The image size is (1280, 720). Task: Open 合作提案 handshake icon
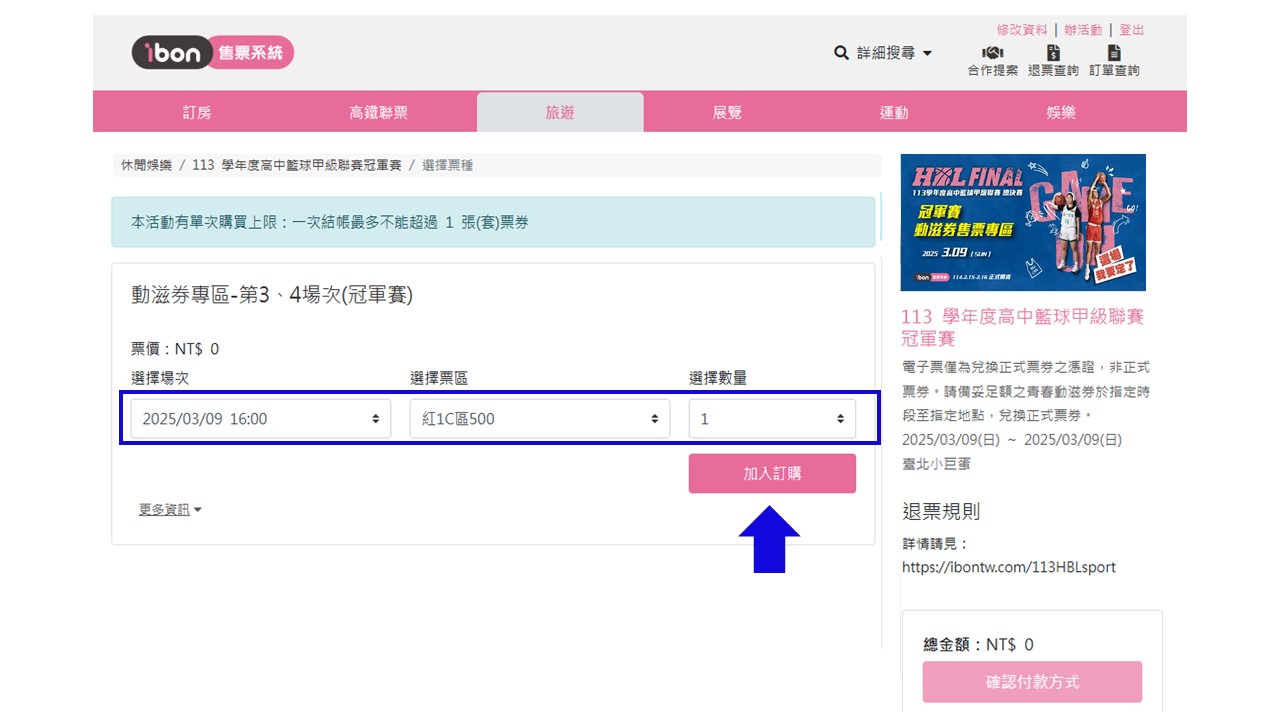coord(992,54)
